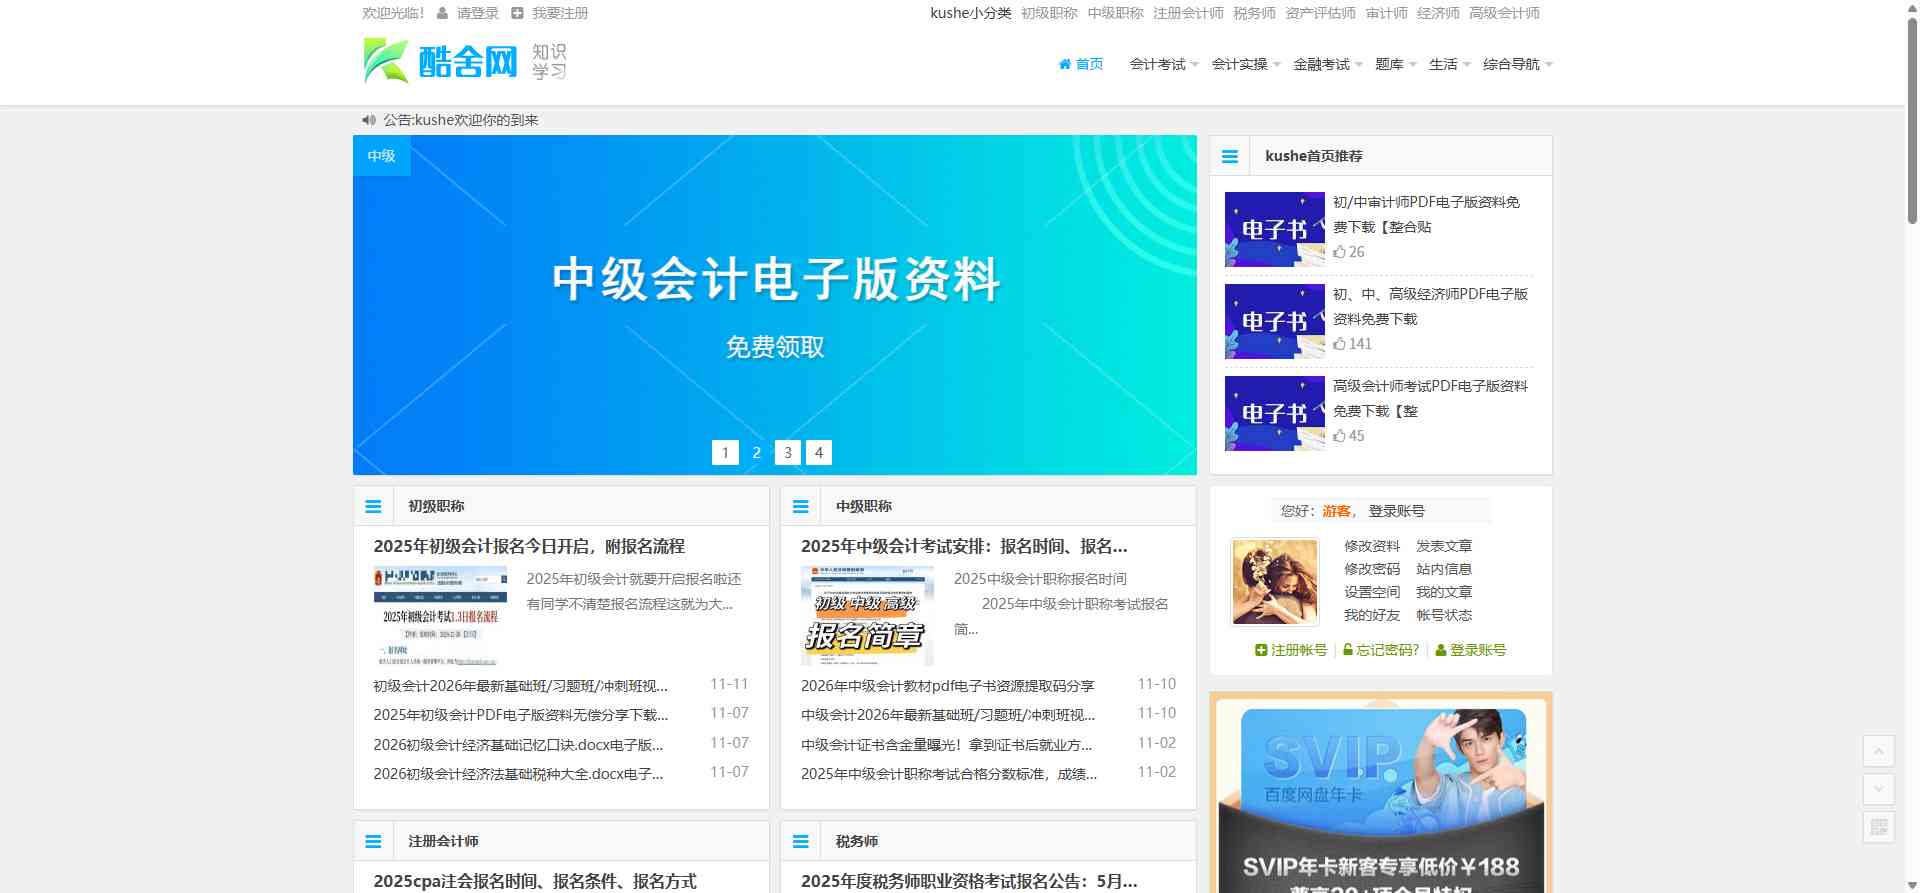Click the 我要注册 register link
Image resolution: width=1920 pixels, height=893 pixels.
(559, 13)
